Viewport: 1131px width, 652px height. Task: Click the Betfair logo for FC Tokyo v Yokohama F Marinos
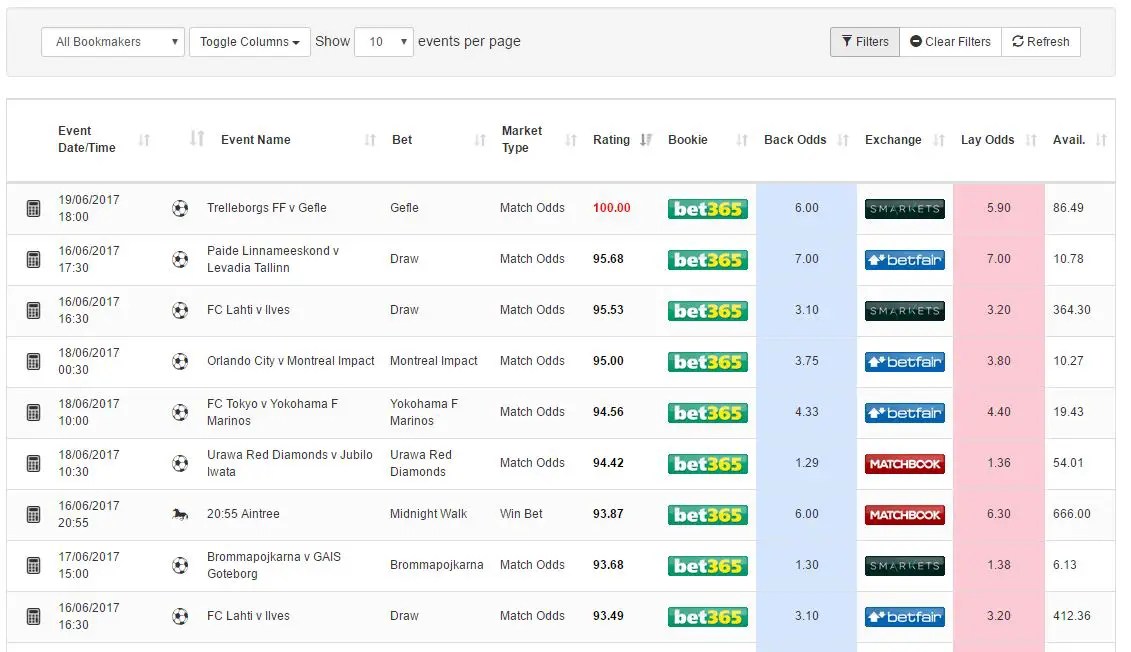click(x=904, y=412)
